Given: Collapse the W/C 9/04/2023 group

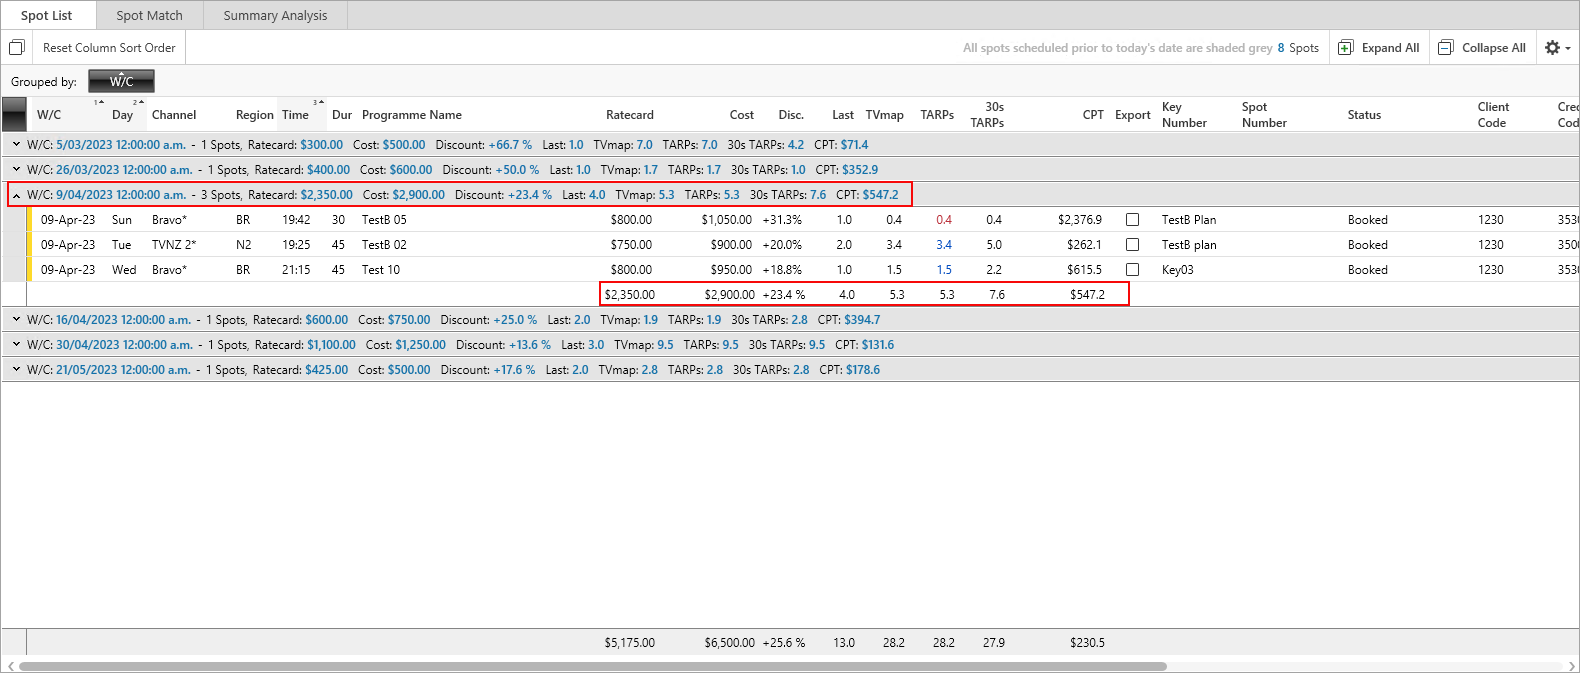Looking at the screenshot, I should 16,195.
